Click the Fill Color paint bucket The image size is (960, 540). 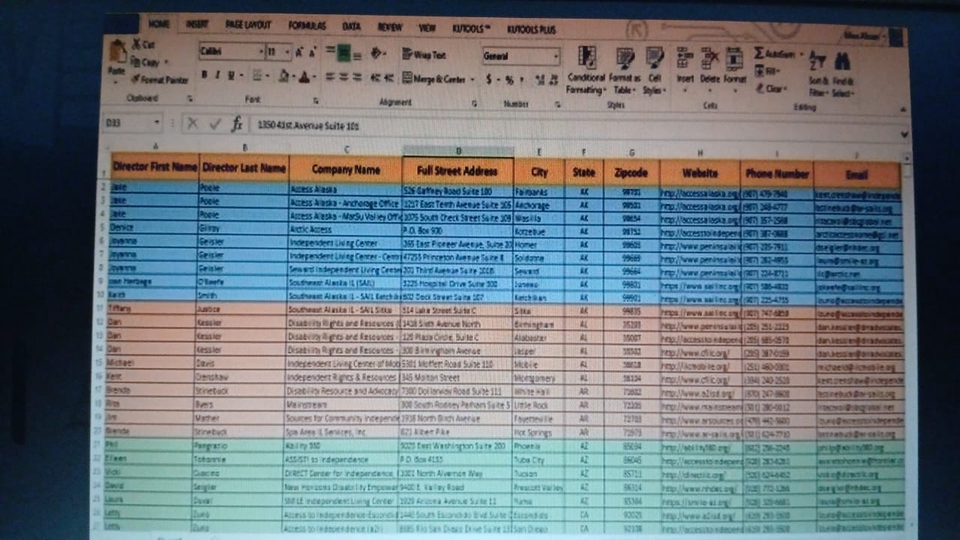click(x=283, y=76)
